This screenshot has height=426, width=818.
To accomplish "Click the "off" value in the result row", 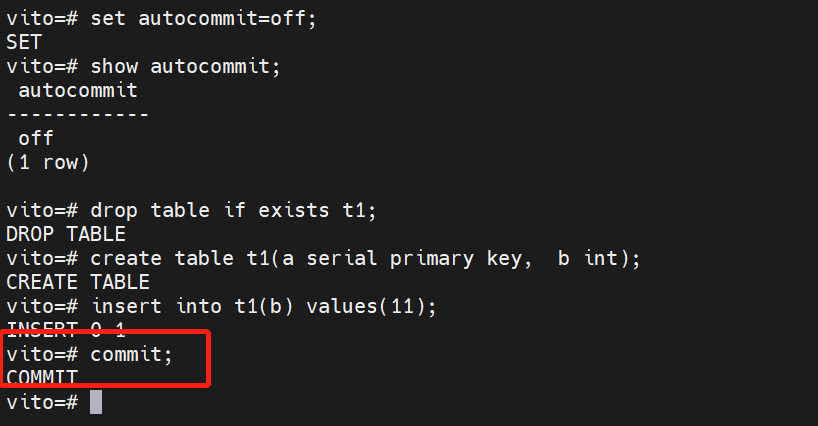I will [36, 139].
